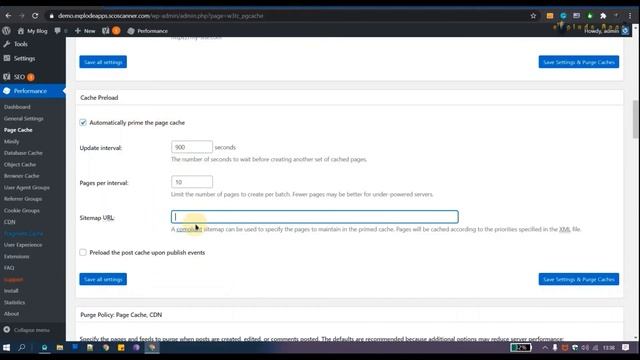This screenshot has height=360, width=640.
Task: Click New in the admin bar
Action: (85, 31)
